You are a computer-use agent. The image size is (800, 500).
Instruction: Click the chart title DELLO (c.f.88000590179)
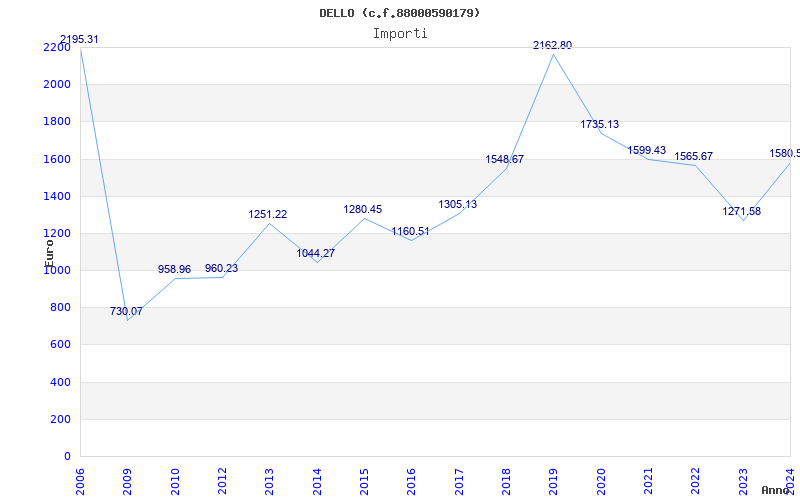[x=399, y=13]
